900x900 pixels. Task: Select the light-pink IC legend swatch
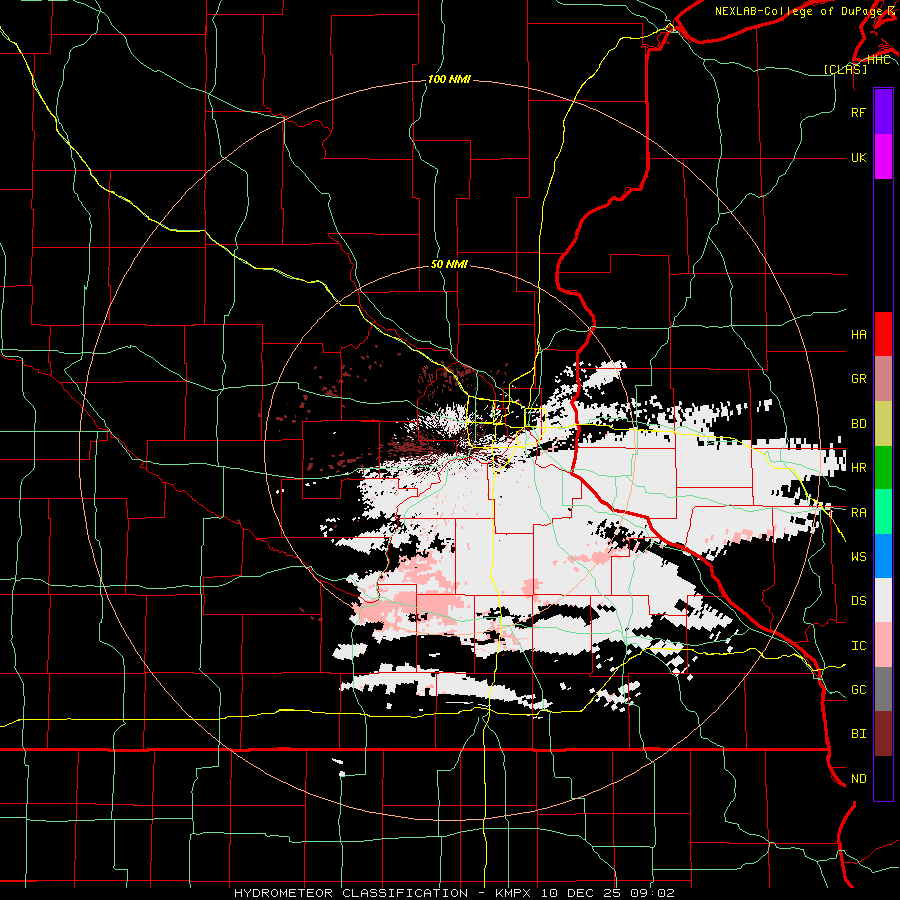(883, 645)
